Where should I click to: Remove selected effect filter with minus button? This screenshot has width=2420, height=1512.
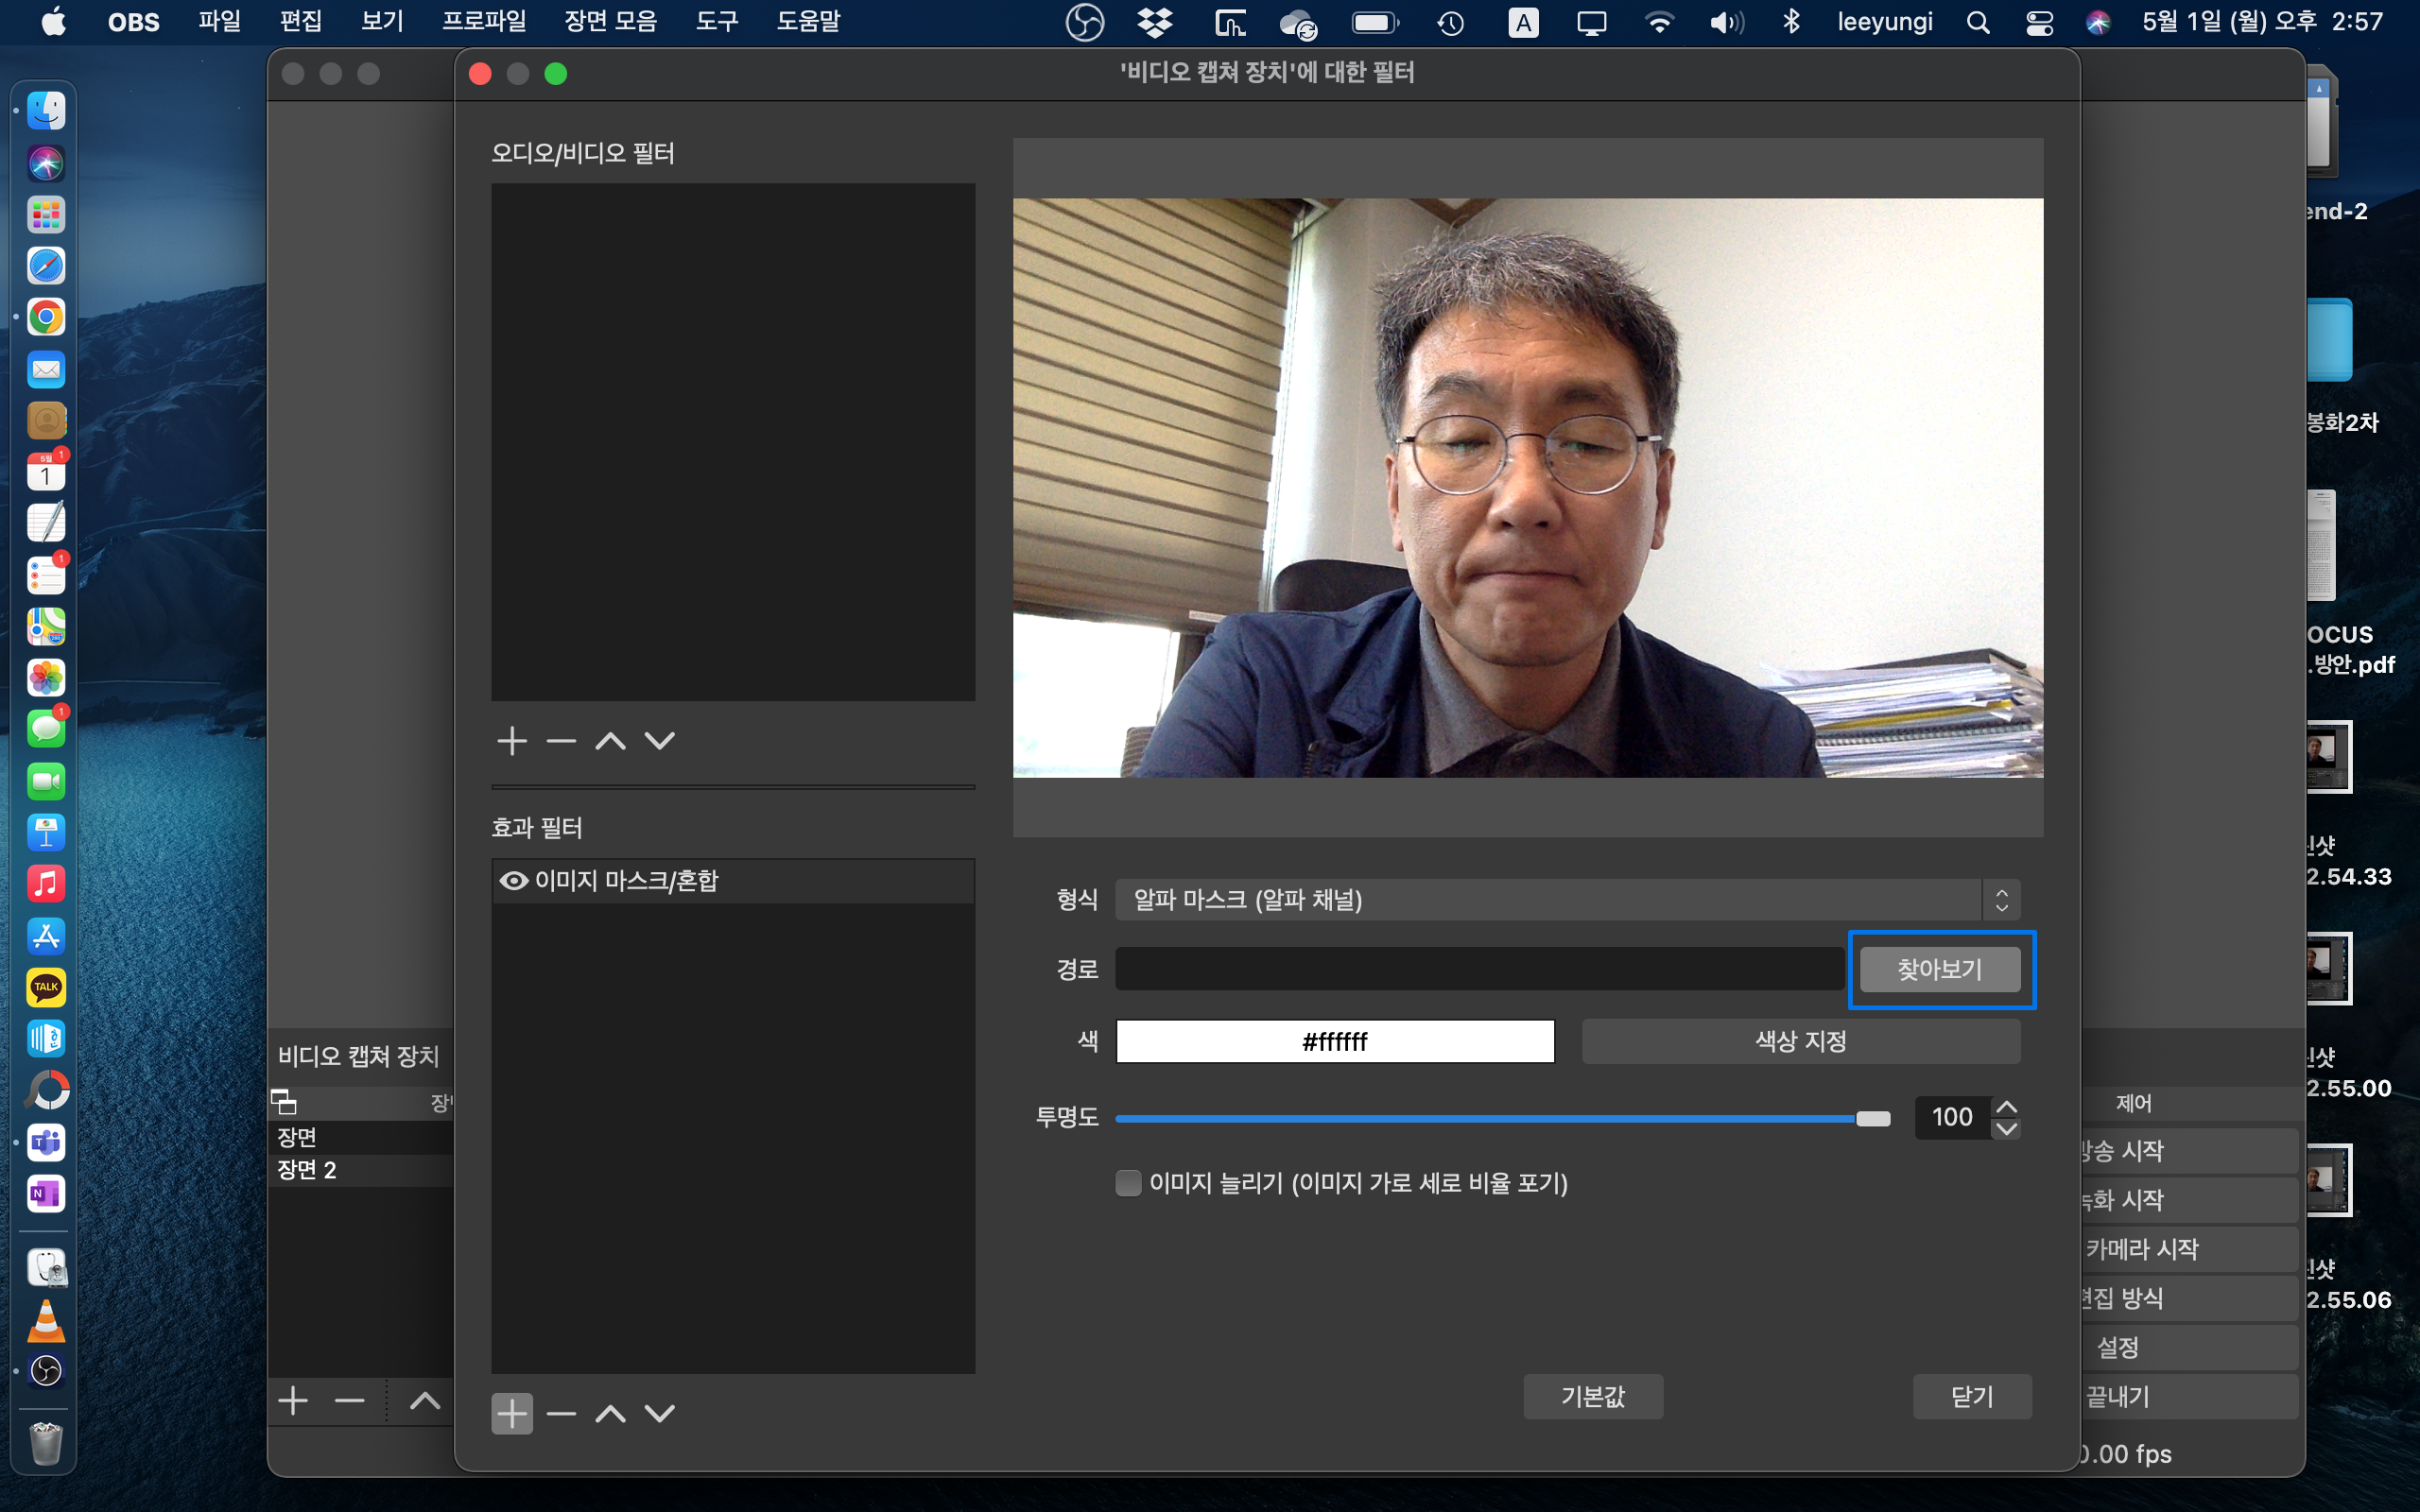pyautogui.click(x=561, y=1413)
